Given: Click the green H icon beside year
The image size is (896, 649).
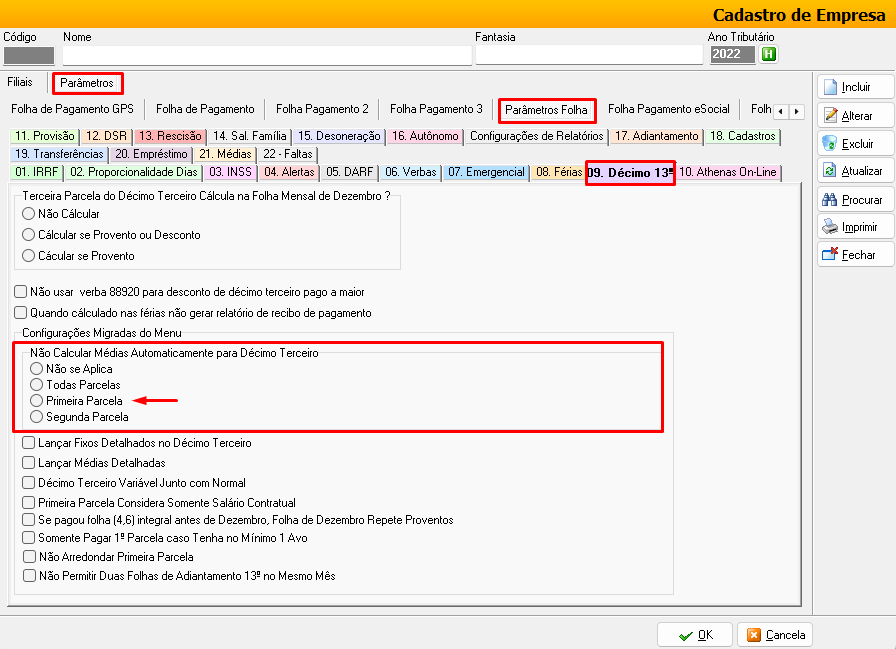Looking at the screenshot, I should 768,54.
